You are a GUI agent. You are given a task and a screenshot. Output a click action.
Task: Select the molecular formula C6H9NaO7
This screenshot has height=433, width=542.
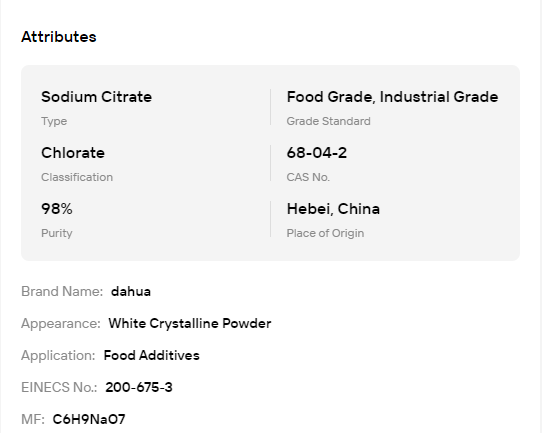[x=89, y=419]
